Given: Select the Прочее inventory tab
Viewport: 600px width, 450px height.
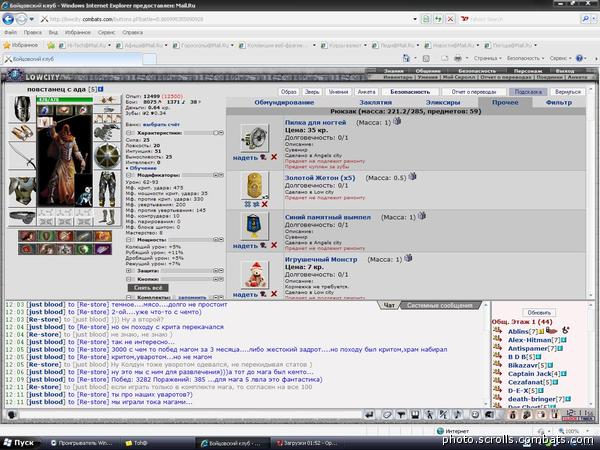Looking at the screenshot, I should point(505,103).
